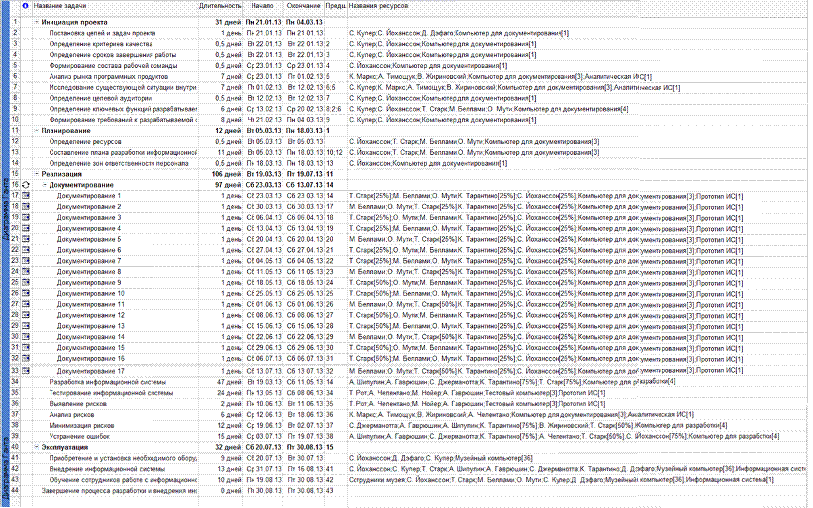Image resolution: width=813 pixels, height=508 pixels.
Task: Click the constraint icon for Документирование 4
Action: (x=26, y=229)
